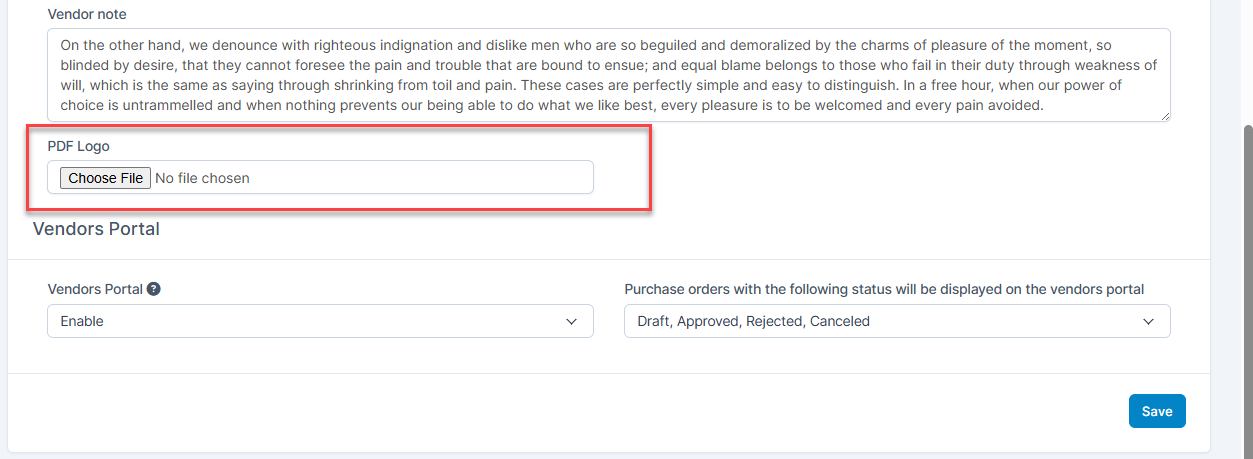Expand the "Draft, Approved, Rejected, Canceled" status selector
1253x459 pixels.
896,322
